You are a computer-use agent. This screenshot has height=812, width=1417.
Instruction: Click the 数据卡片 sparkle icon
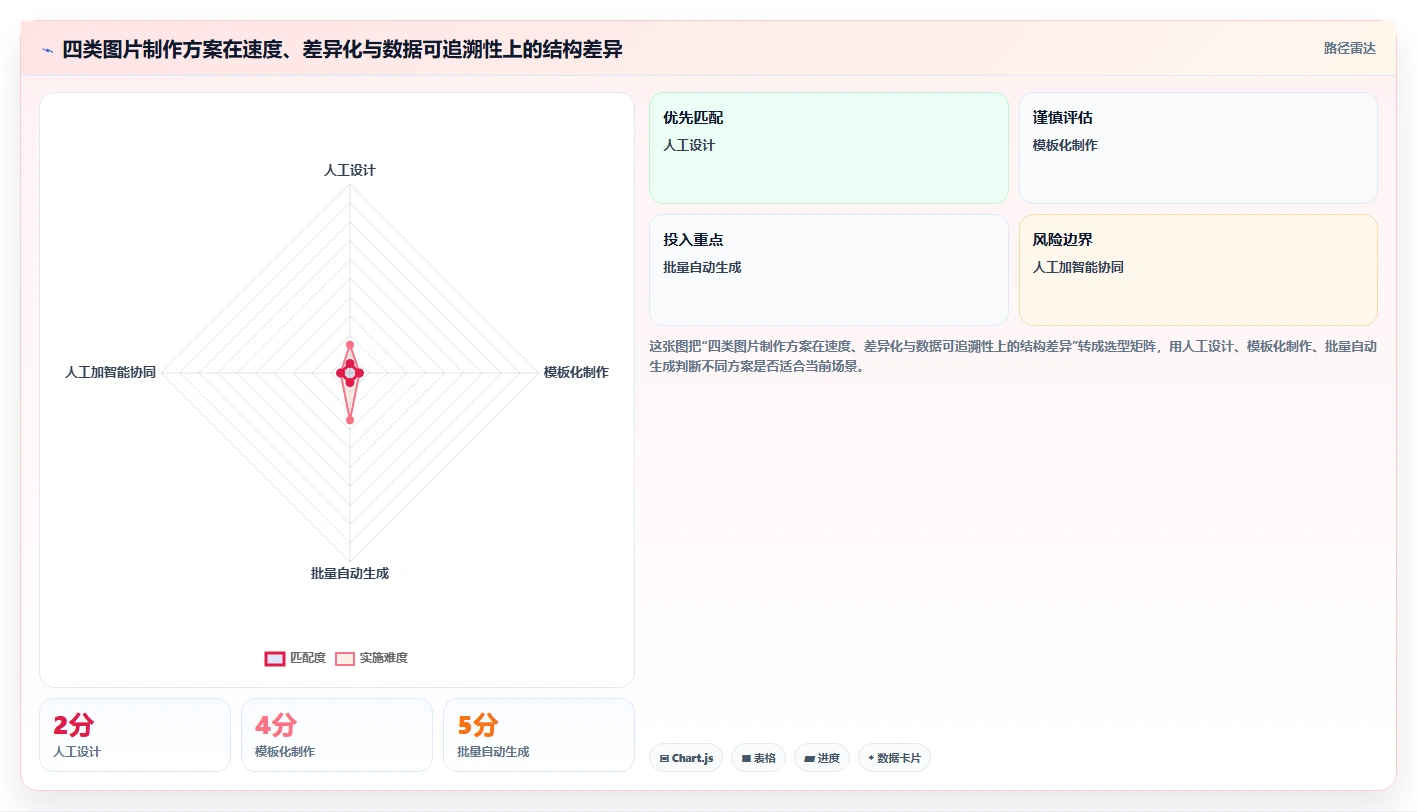point(871,758)
